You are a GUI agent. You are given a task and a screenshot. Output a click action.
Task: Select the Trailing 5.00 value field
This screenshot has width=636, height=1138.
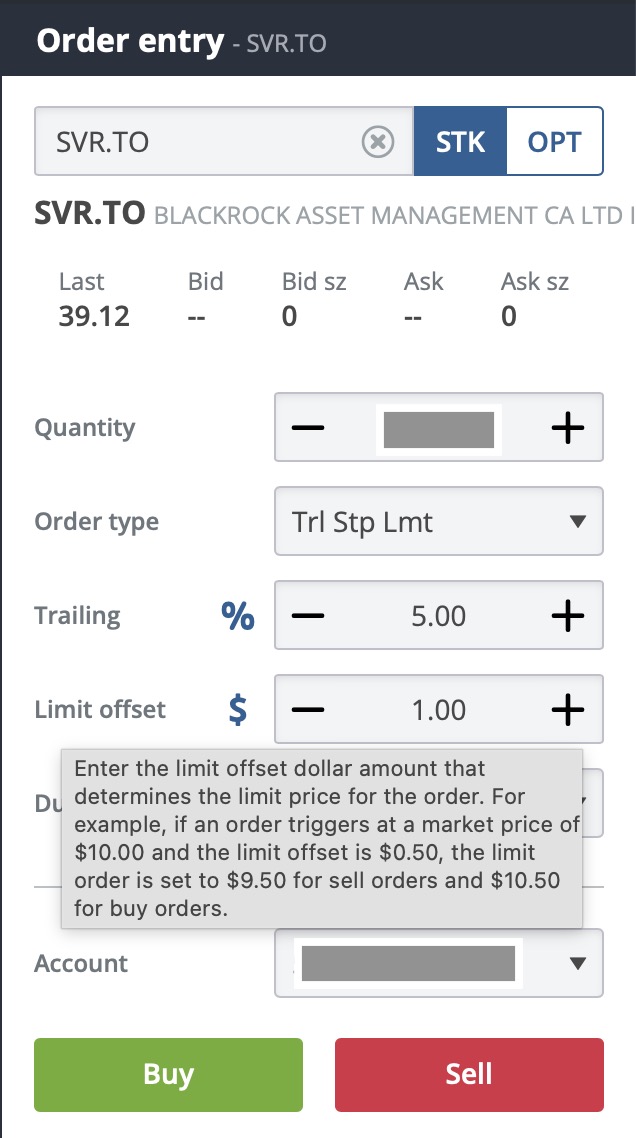(x=438, y=615)
